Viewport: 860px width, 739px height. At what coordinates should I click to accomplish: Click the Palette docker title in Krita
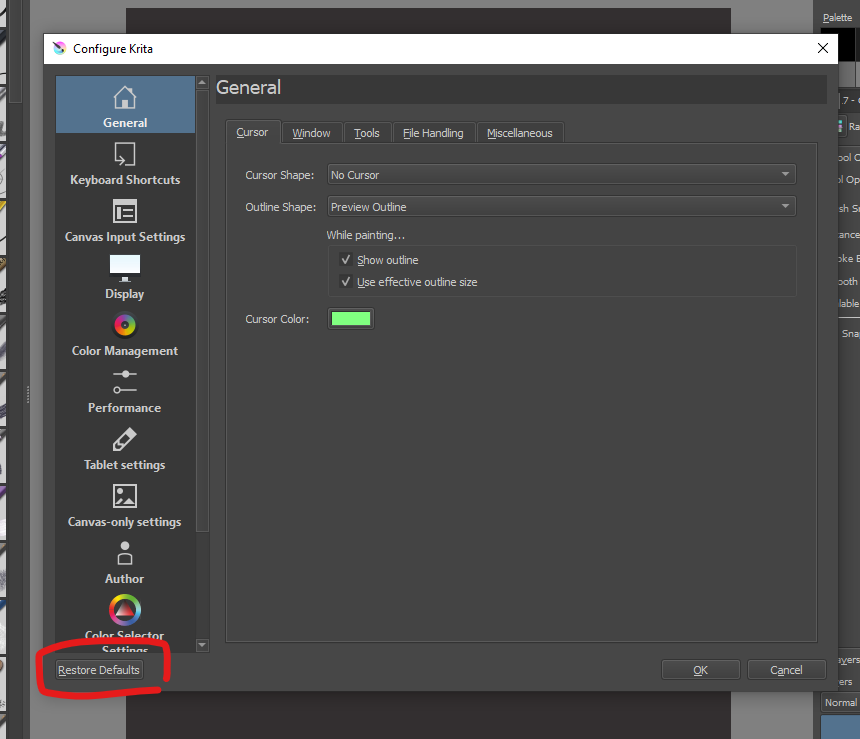838,18
